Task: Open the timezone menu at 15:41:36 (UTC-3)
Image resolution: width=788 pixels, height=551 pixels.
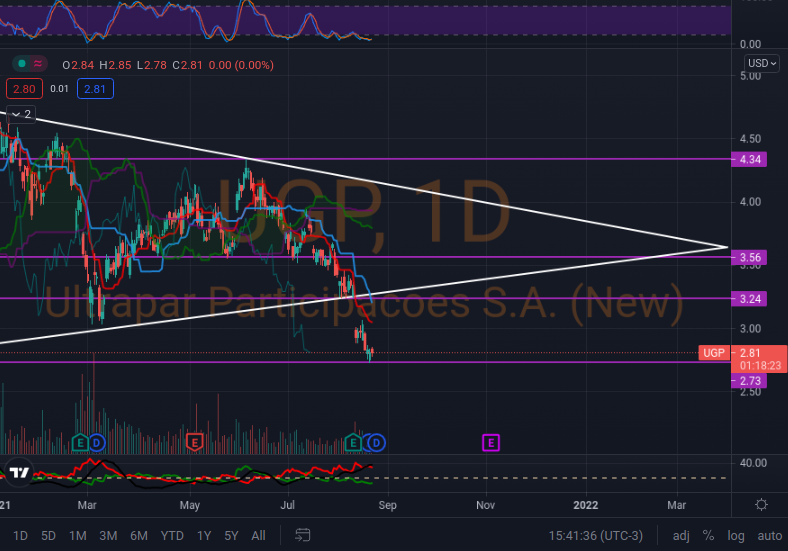Action: click(x=596, y=536)
